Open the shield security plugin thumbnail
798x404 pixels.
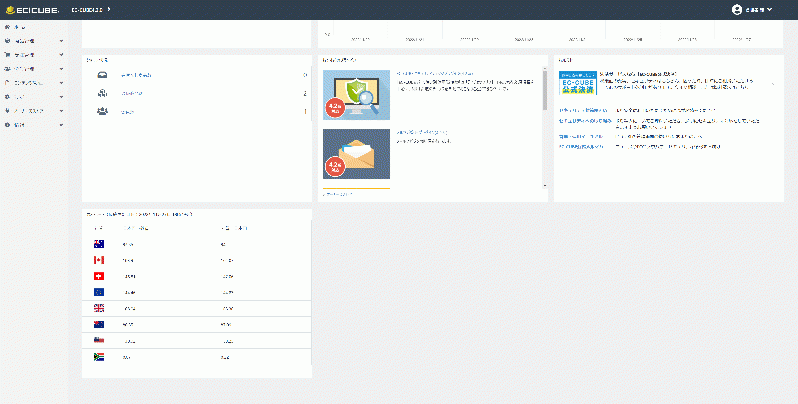pos(356,95)
